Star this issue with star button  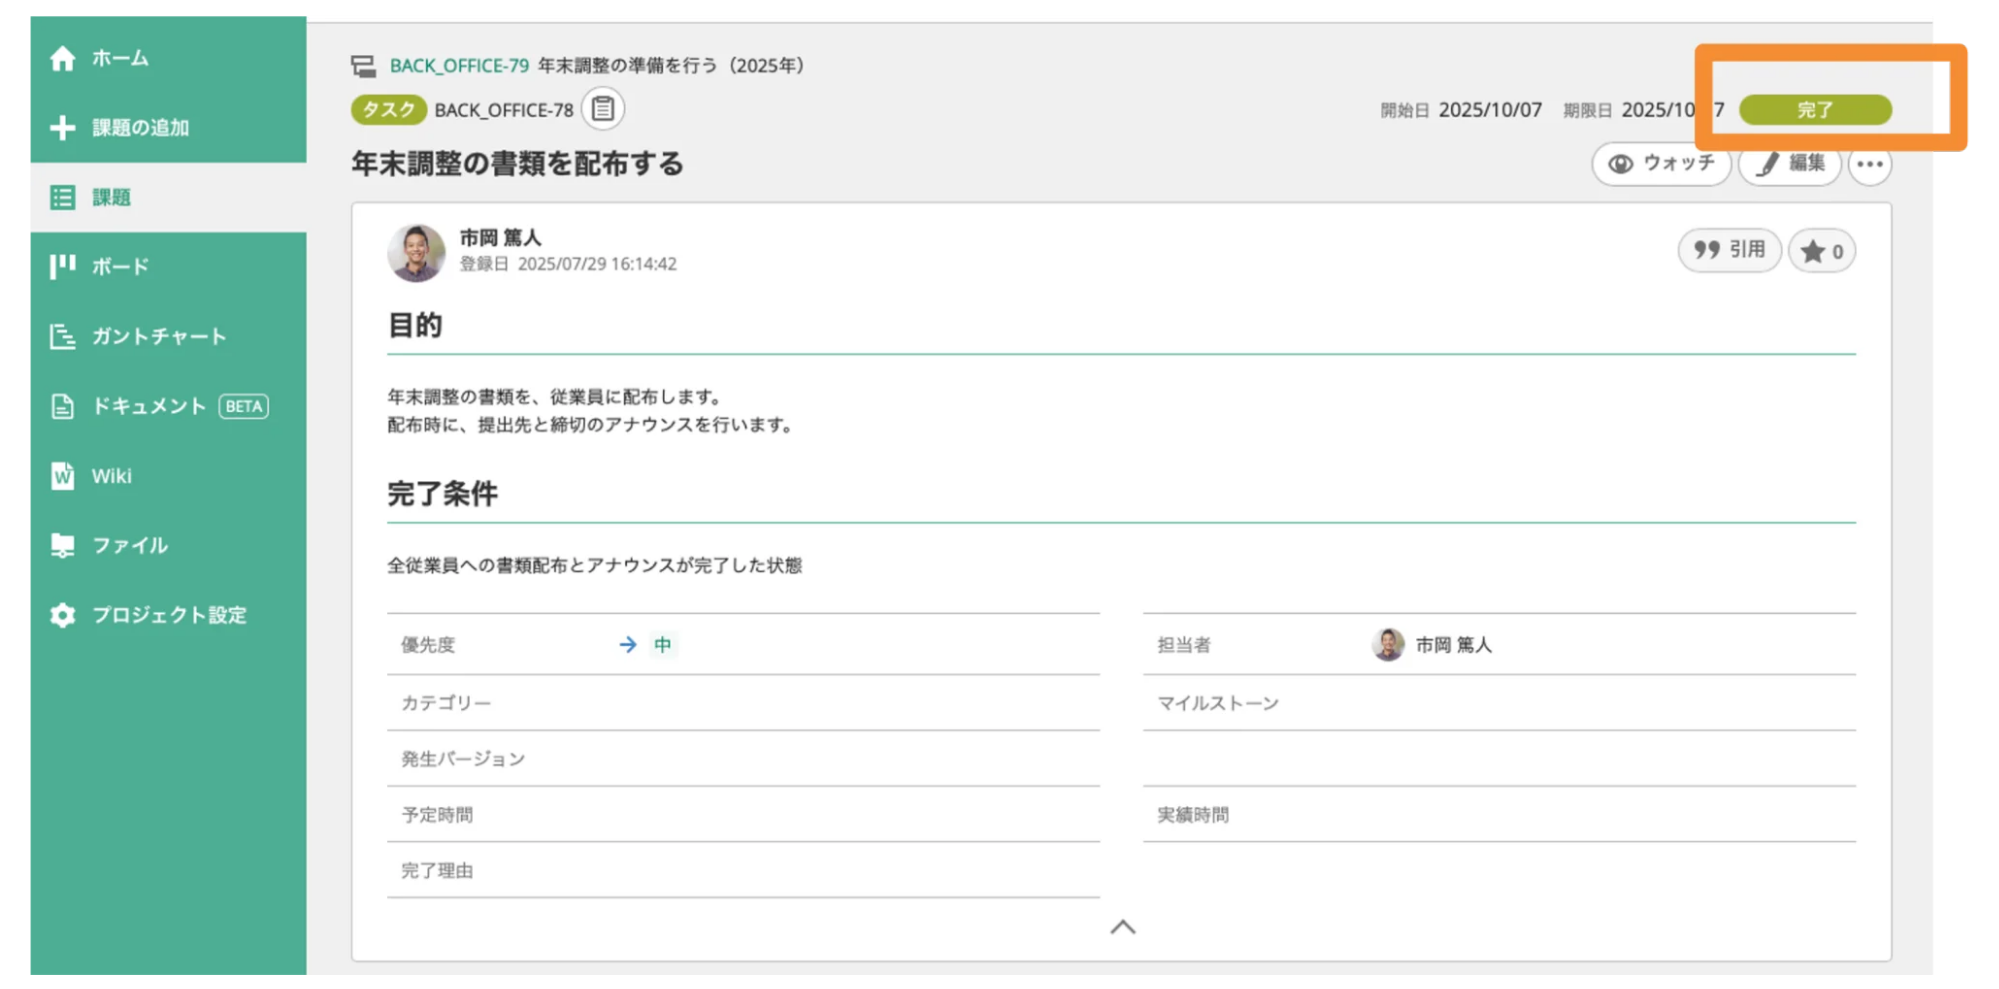[x=1821, y=251]
